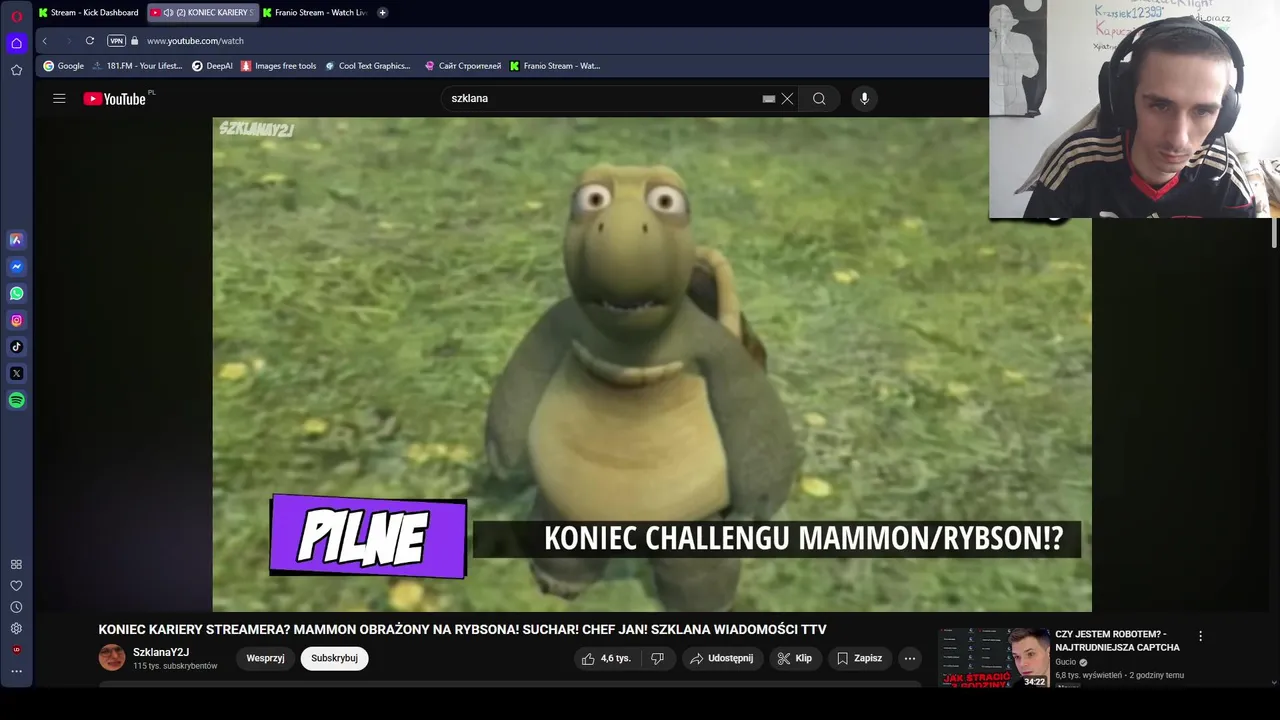This screenshot has width=1280, height=720.
Task: Like the video with thumbs-up 4,6 tys.
Action: pos(607,658)
